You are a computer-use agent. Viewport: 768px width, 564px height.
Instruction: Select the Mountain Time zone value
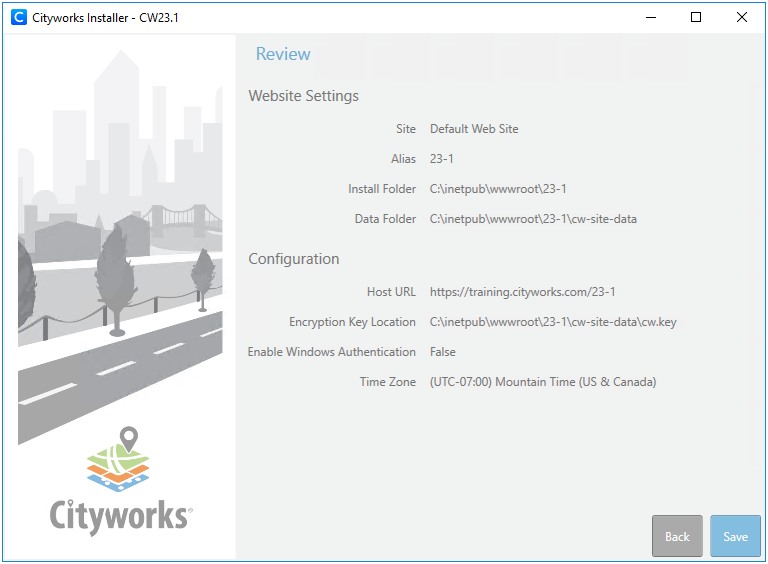[542, 382]
